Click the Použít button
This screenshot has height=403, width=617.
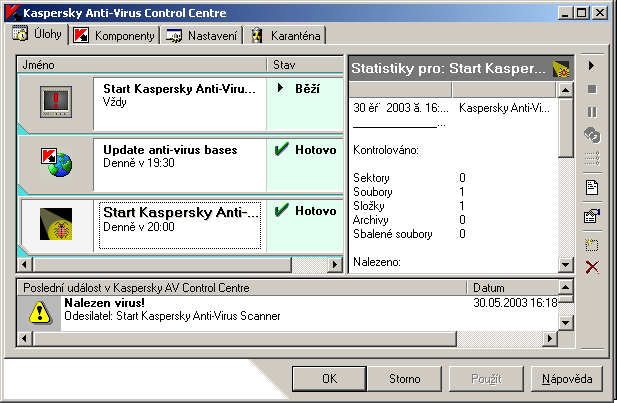click(486, 379)
